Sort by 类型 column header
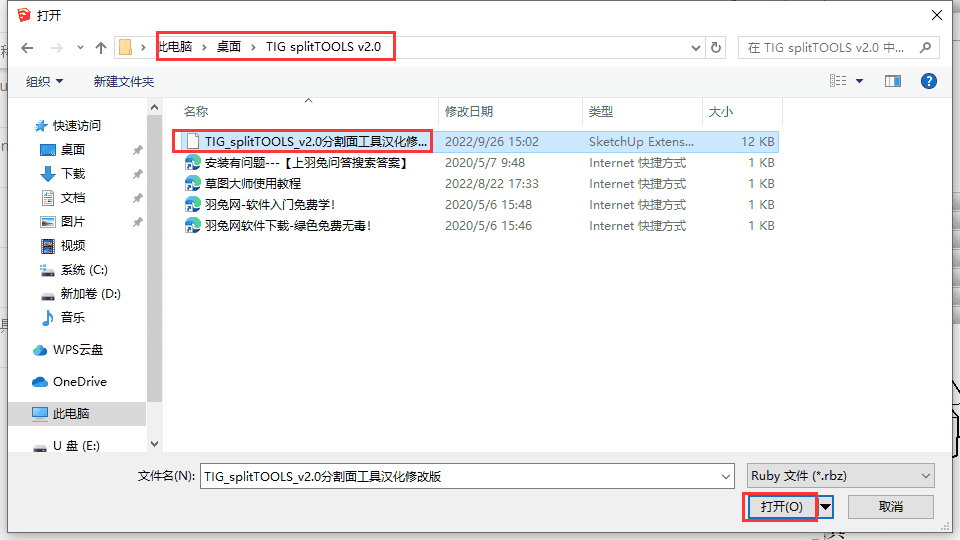 coord(601,111)
